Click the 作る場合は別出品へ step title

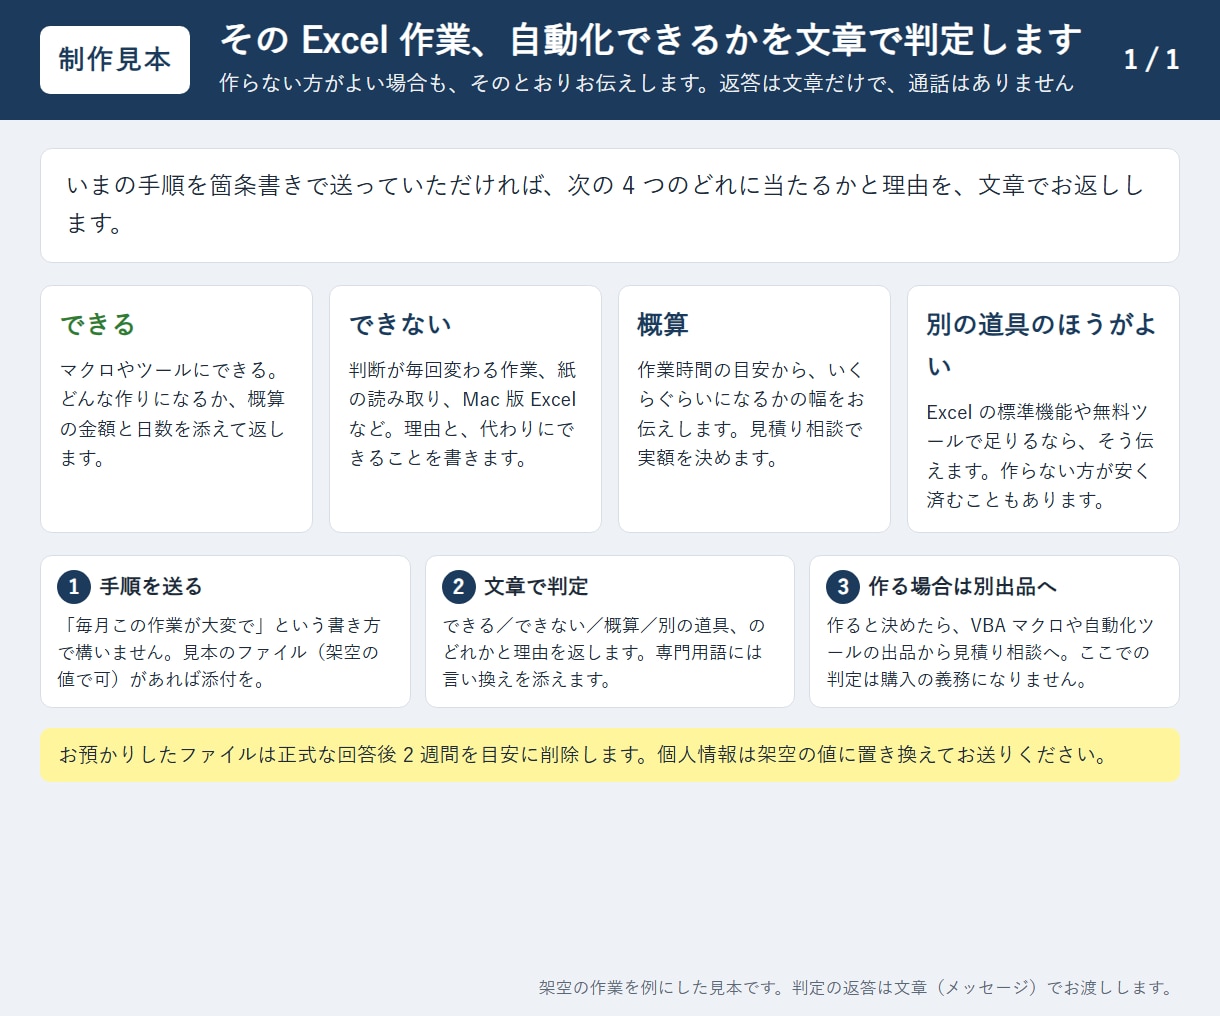click(x=963, y=587)
